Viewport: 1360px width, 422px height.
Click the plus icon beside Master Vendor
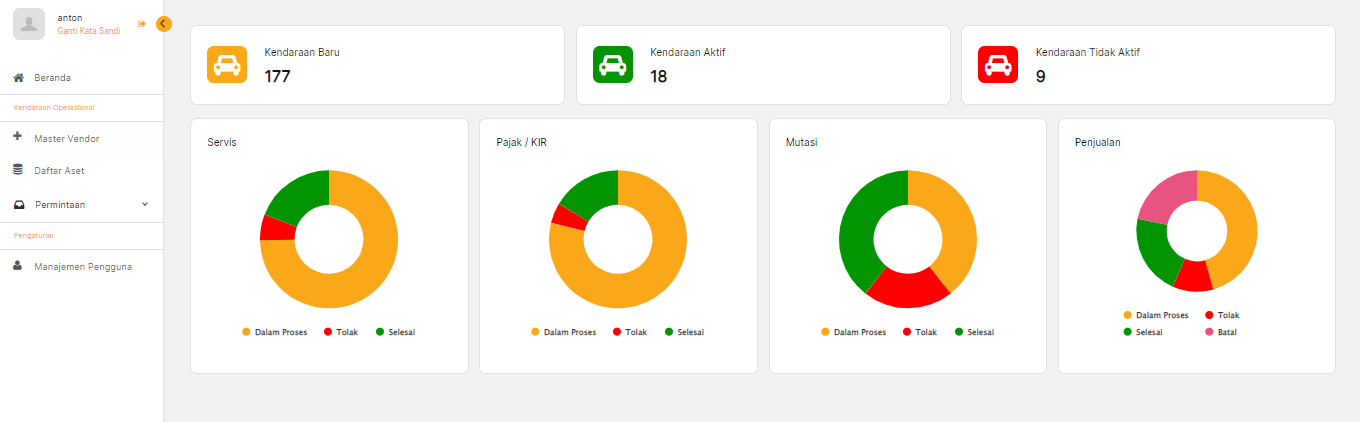click(18, 138)
